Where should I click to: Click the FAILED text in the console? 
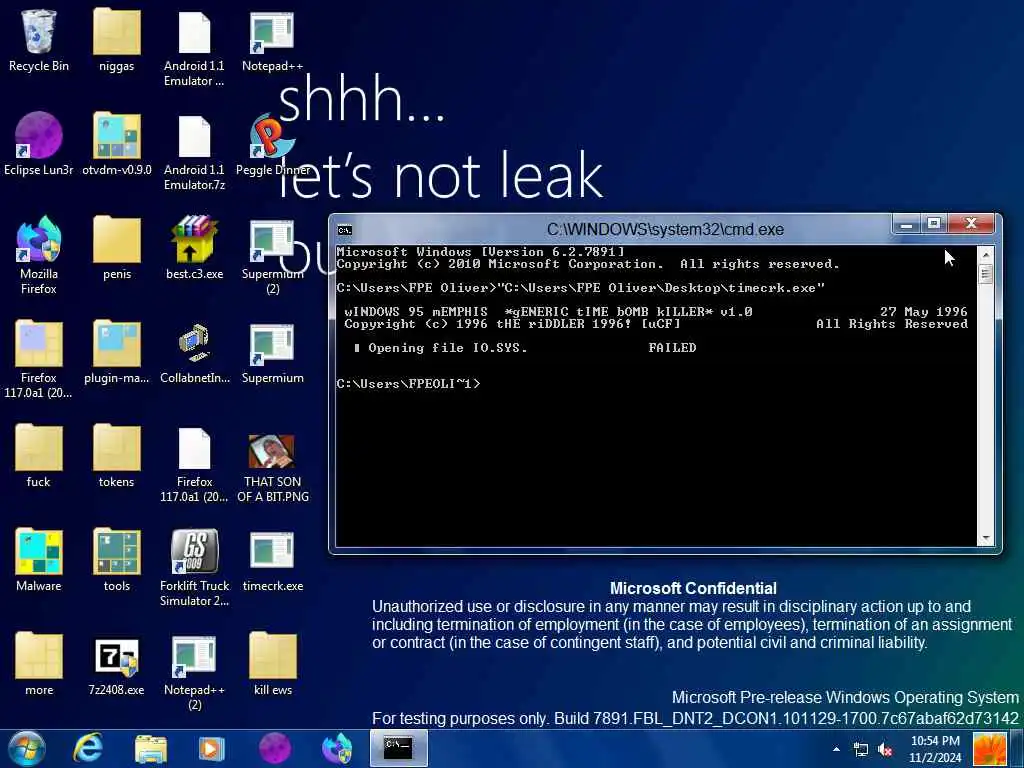coord(672,348)
